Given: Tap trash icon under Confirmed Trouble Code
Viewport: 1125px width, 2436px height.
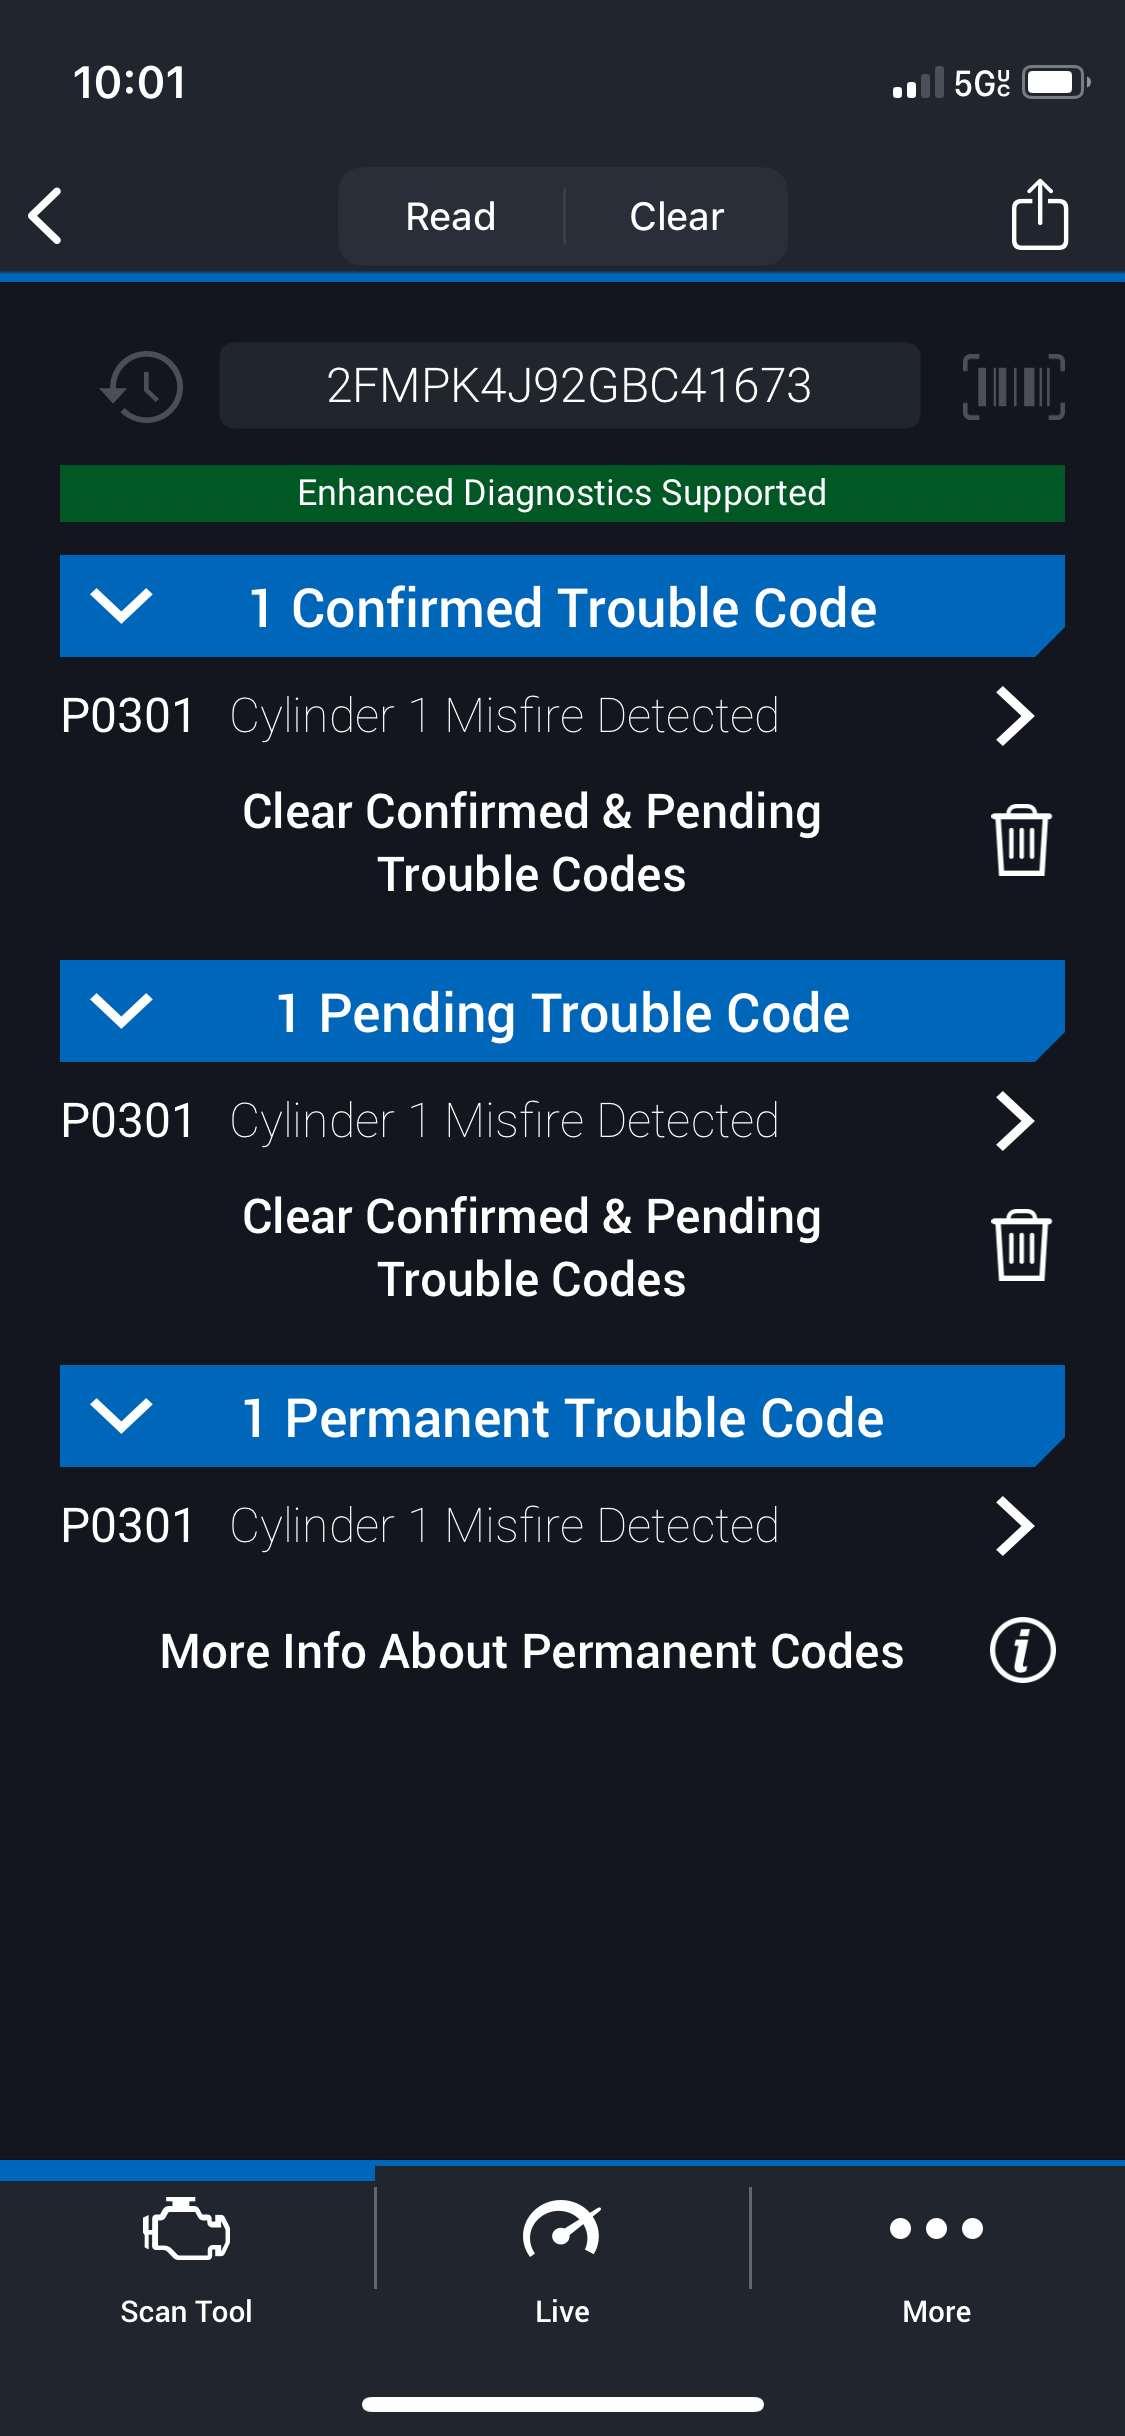Looking at the screenshot, I should tap(1020, 841).
